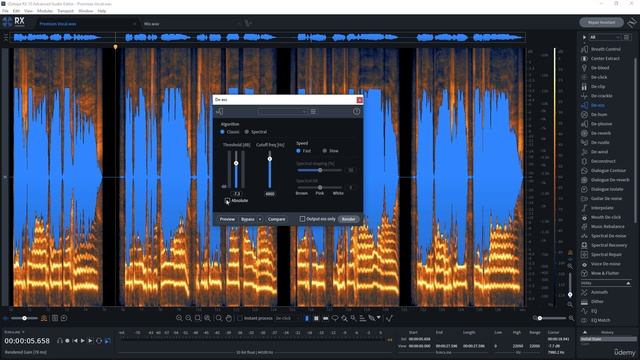Click the Threshold slider handle
This screenshot has width=640, height=360.
coord(236,163)
